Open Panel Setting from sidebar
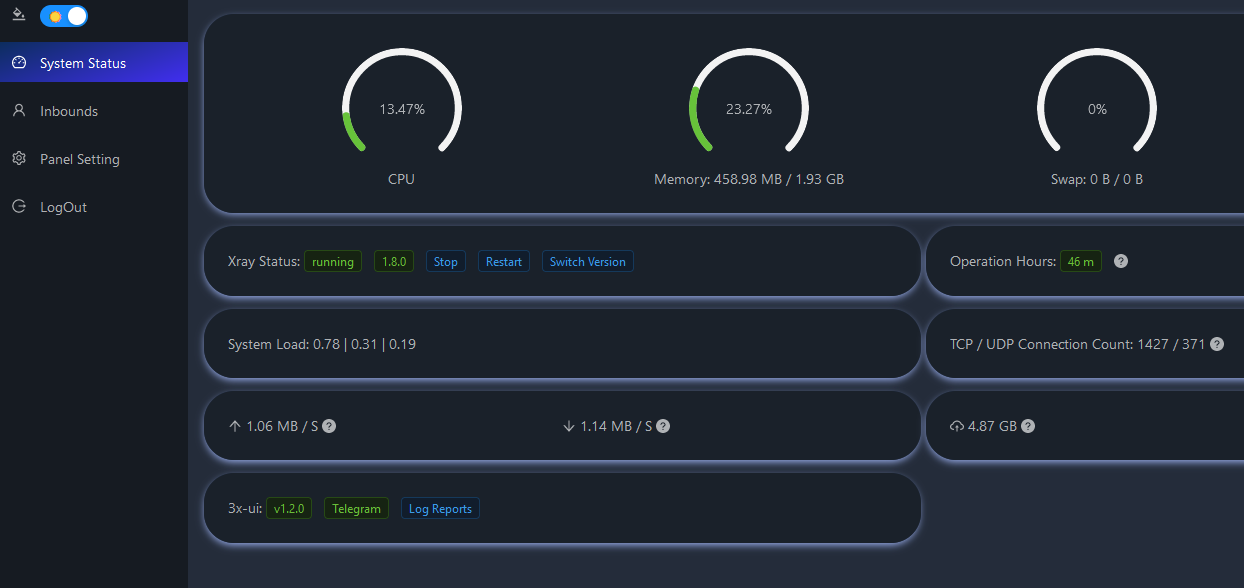This screenshot has width=1244, height=588. point(79,159)
